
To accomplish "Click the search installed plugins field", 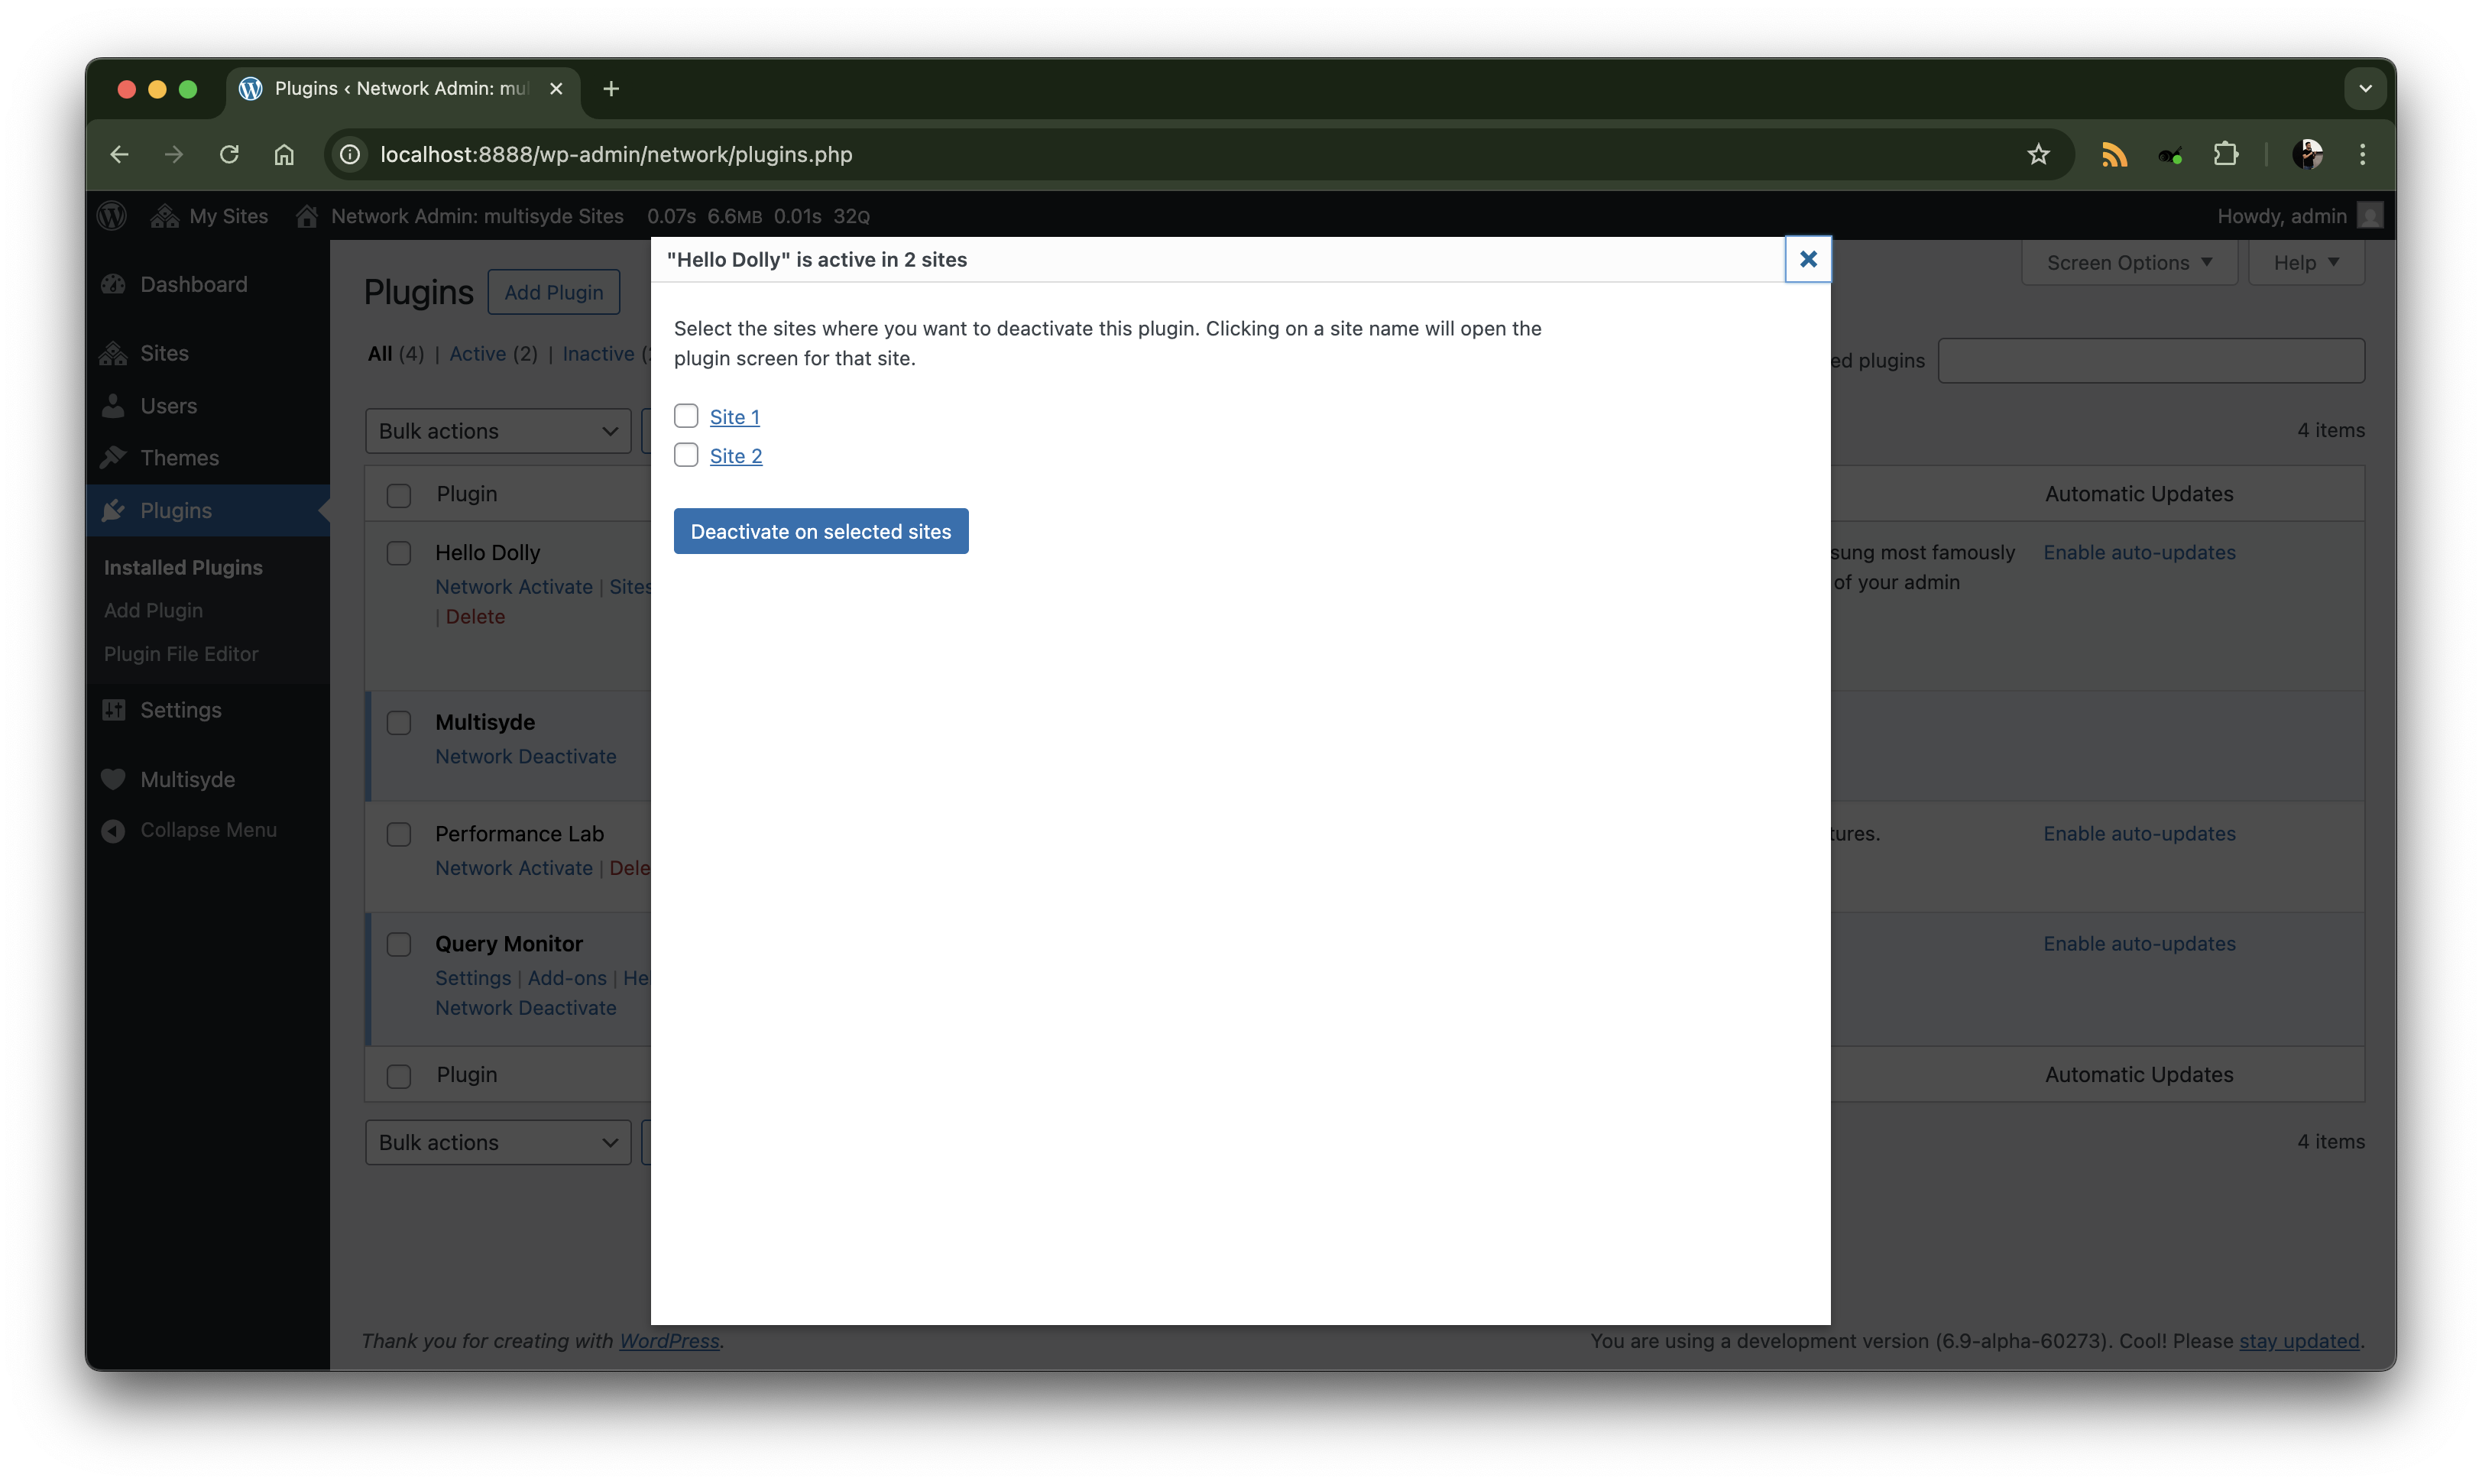I will pyautogui.click(x=2151, y=361).
